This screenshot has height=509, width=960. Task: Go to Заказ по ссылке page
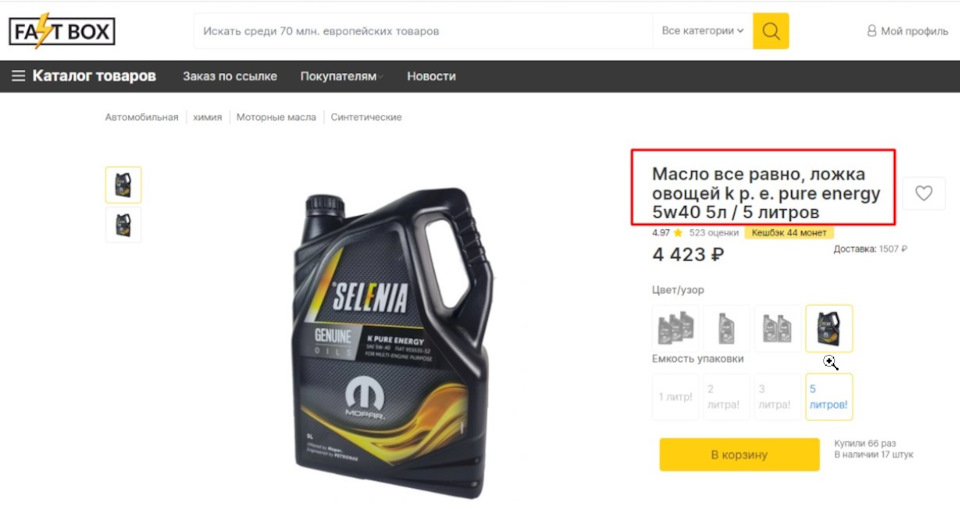230,77
